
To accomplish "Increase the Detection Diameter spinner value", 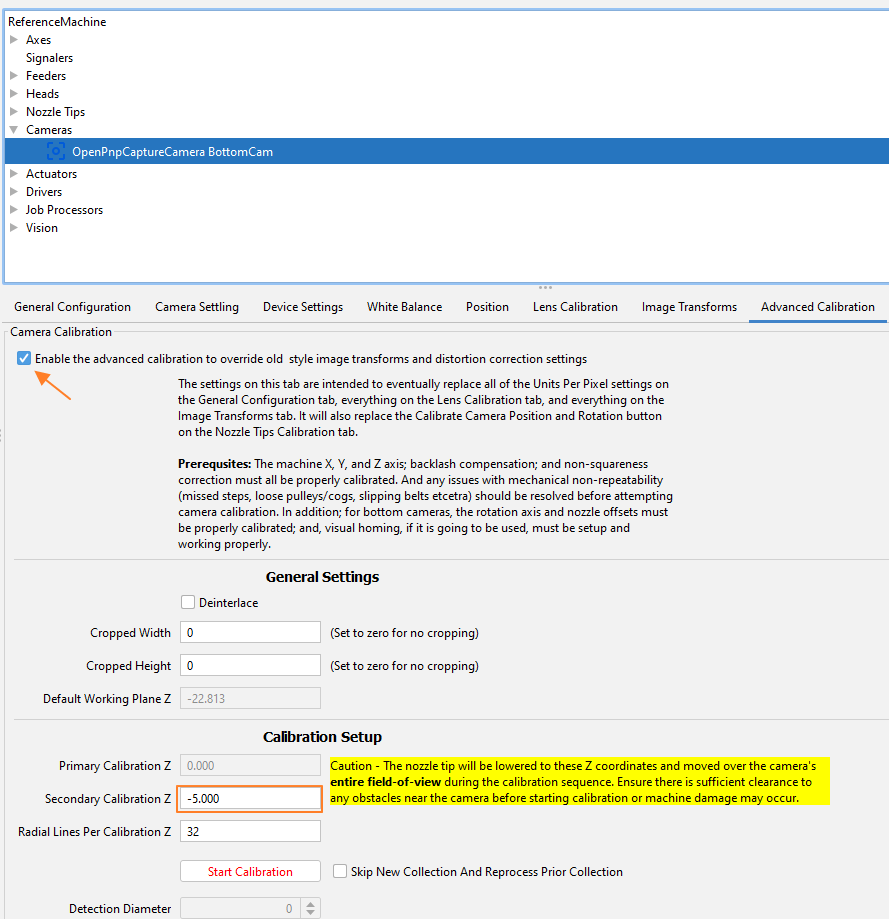I will [311, 904].
